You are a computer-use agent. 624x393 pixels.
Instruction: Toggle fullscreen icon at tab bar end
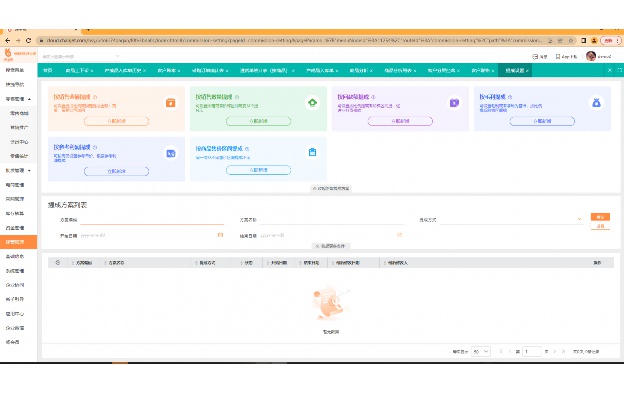click(x=620, y=70)
